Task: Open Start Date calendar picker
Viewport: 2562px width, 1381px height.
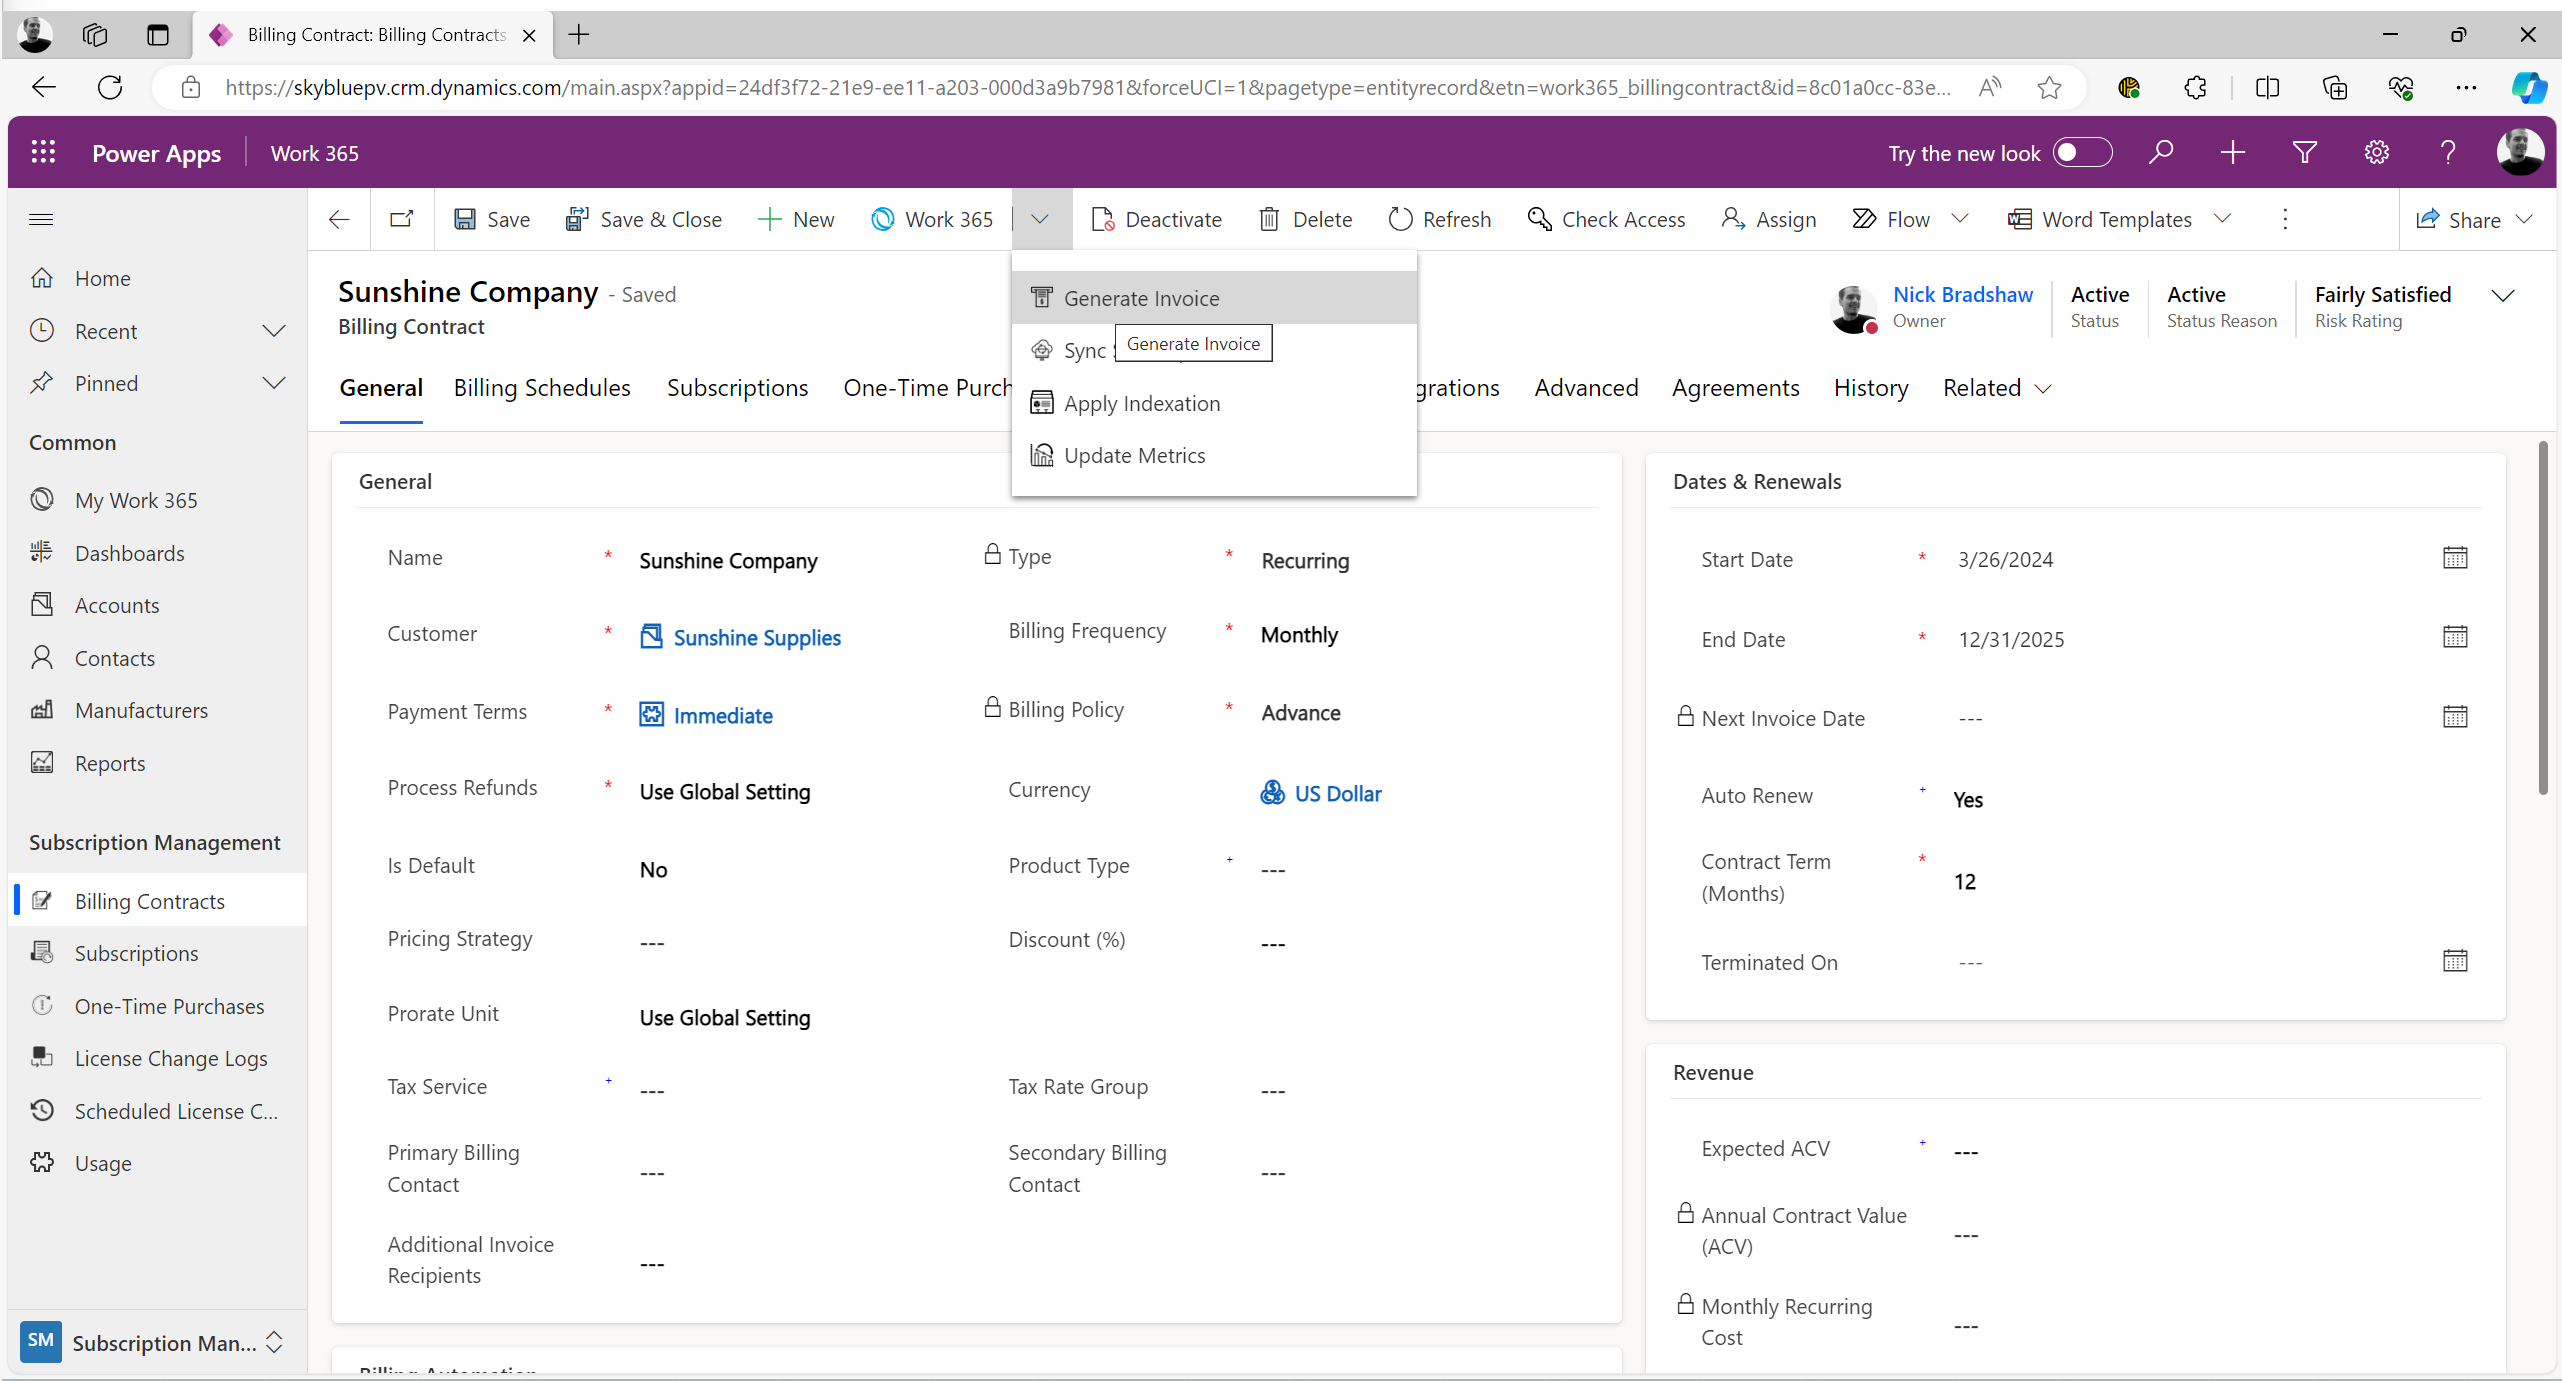Action: point(2454,558)
